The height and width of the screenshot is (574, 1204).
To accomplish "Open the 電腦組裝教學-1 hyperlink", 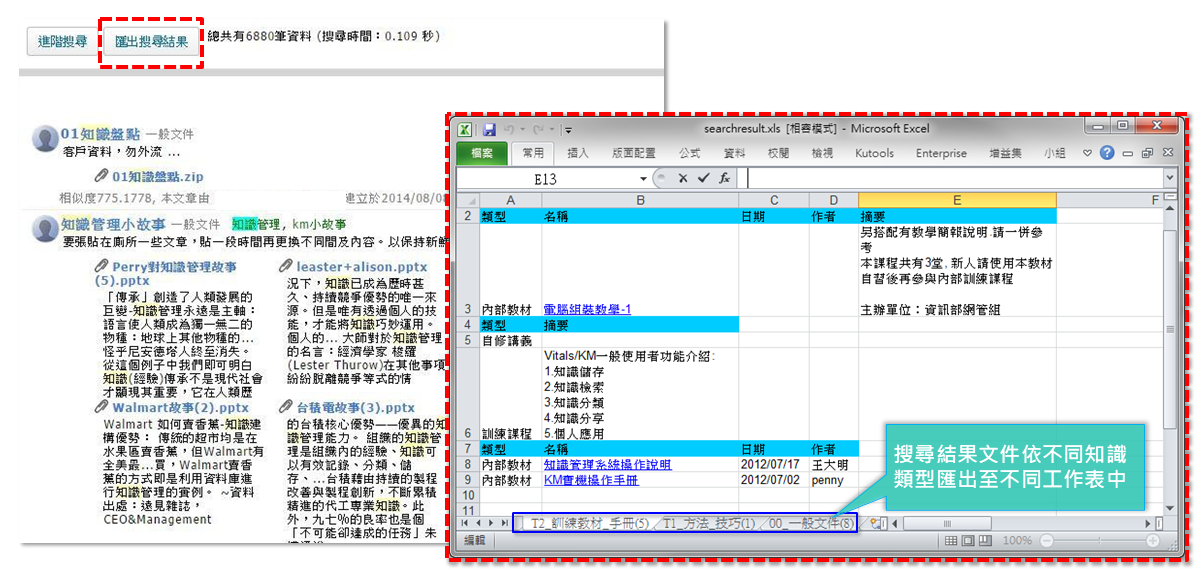I will click(587, 309).
